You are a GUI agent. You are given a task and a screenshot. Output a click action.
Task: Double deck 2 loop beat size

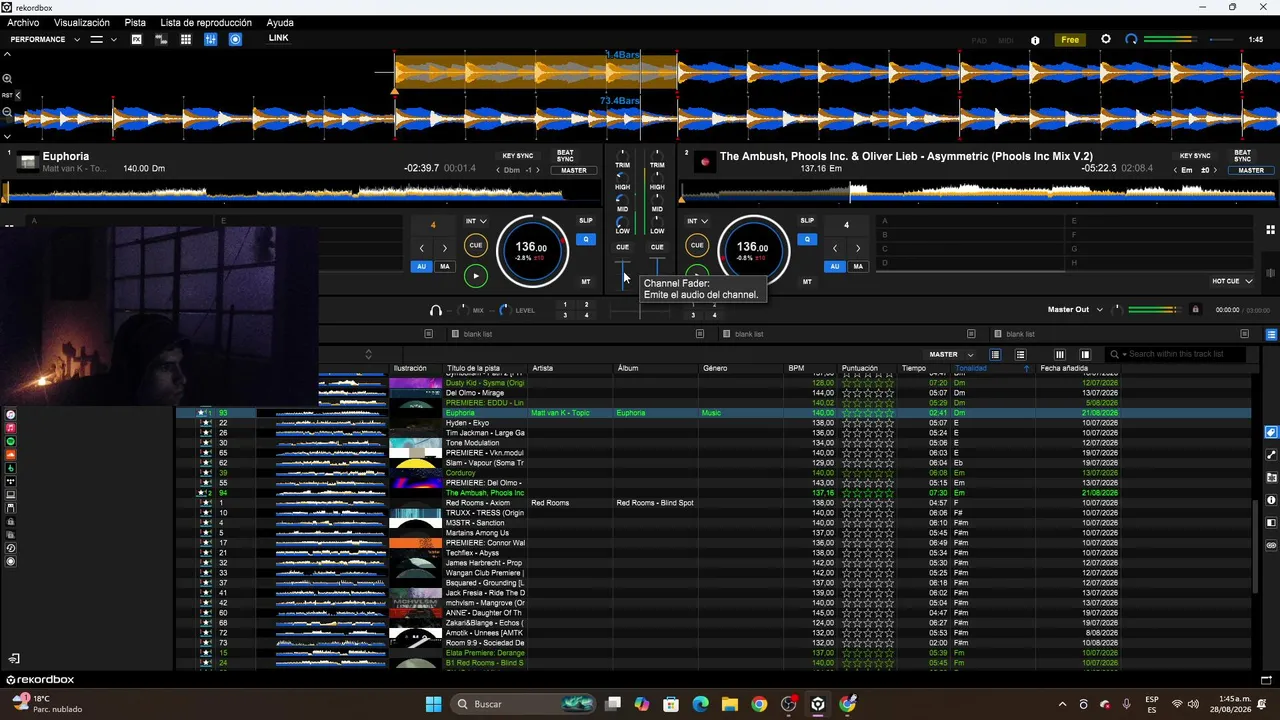pyautogui.click(x=857, y=248)
